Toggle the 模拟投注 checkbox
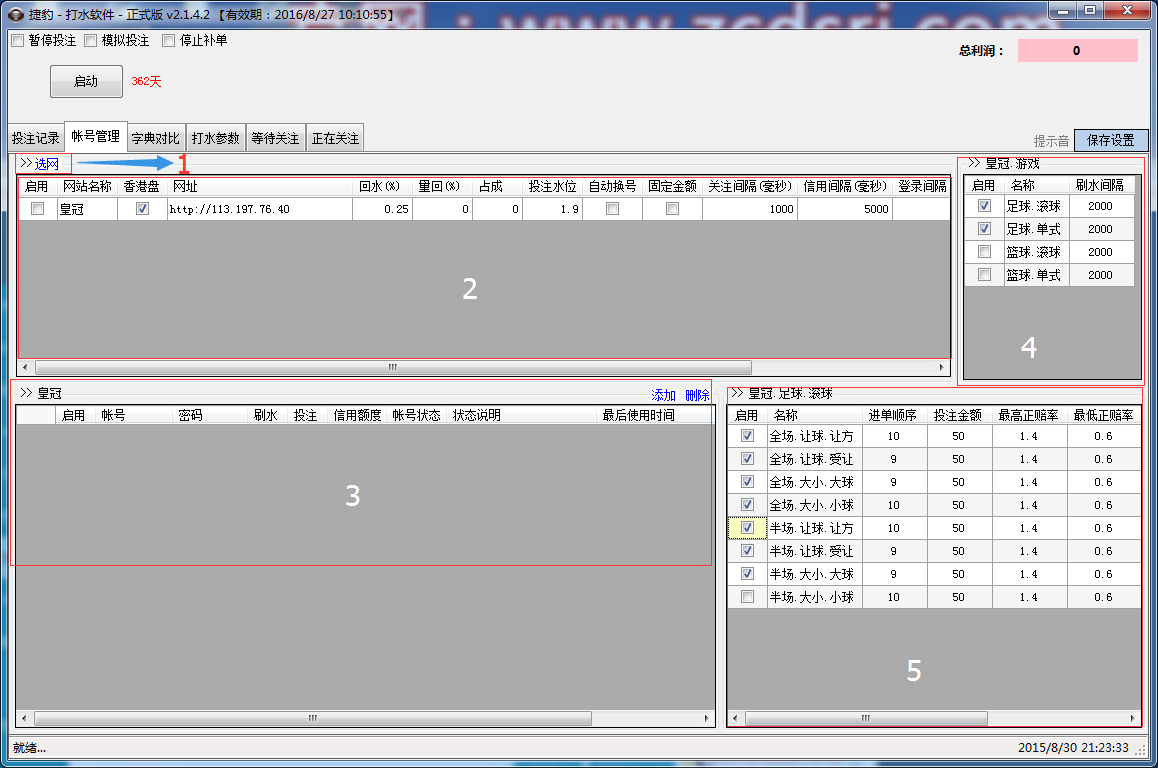Image resolution: width=1158 pixels, height=768 pixels. point(91,41)
